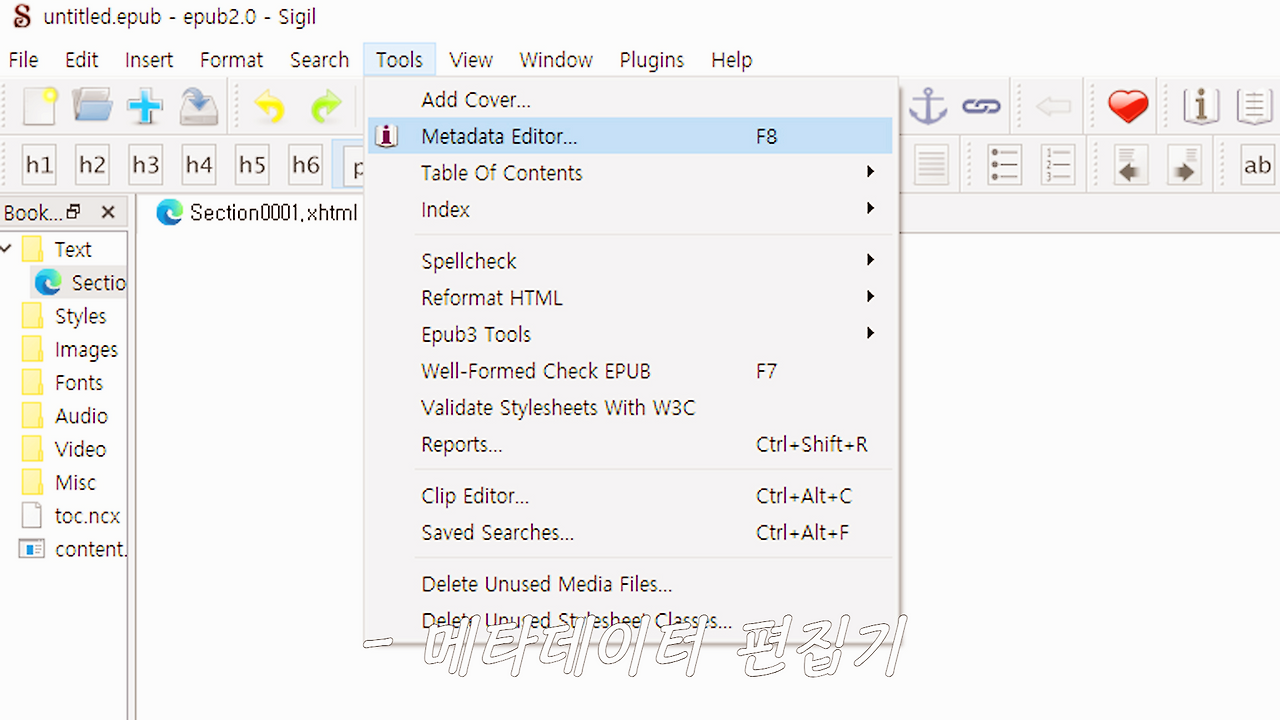Go back with the grey arrow icon
This screenshot has height=720, width=1280.
pos(1053,105)
